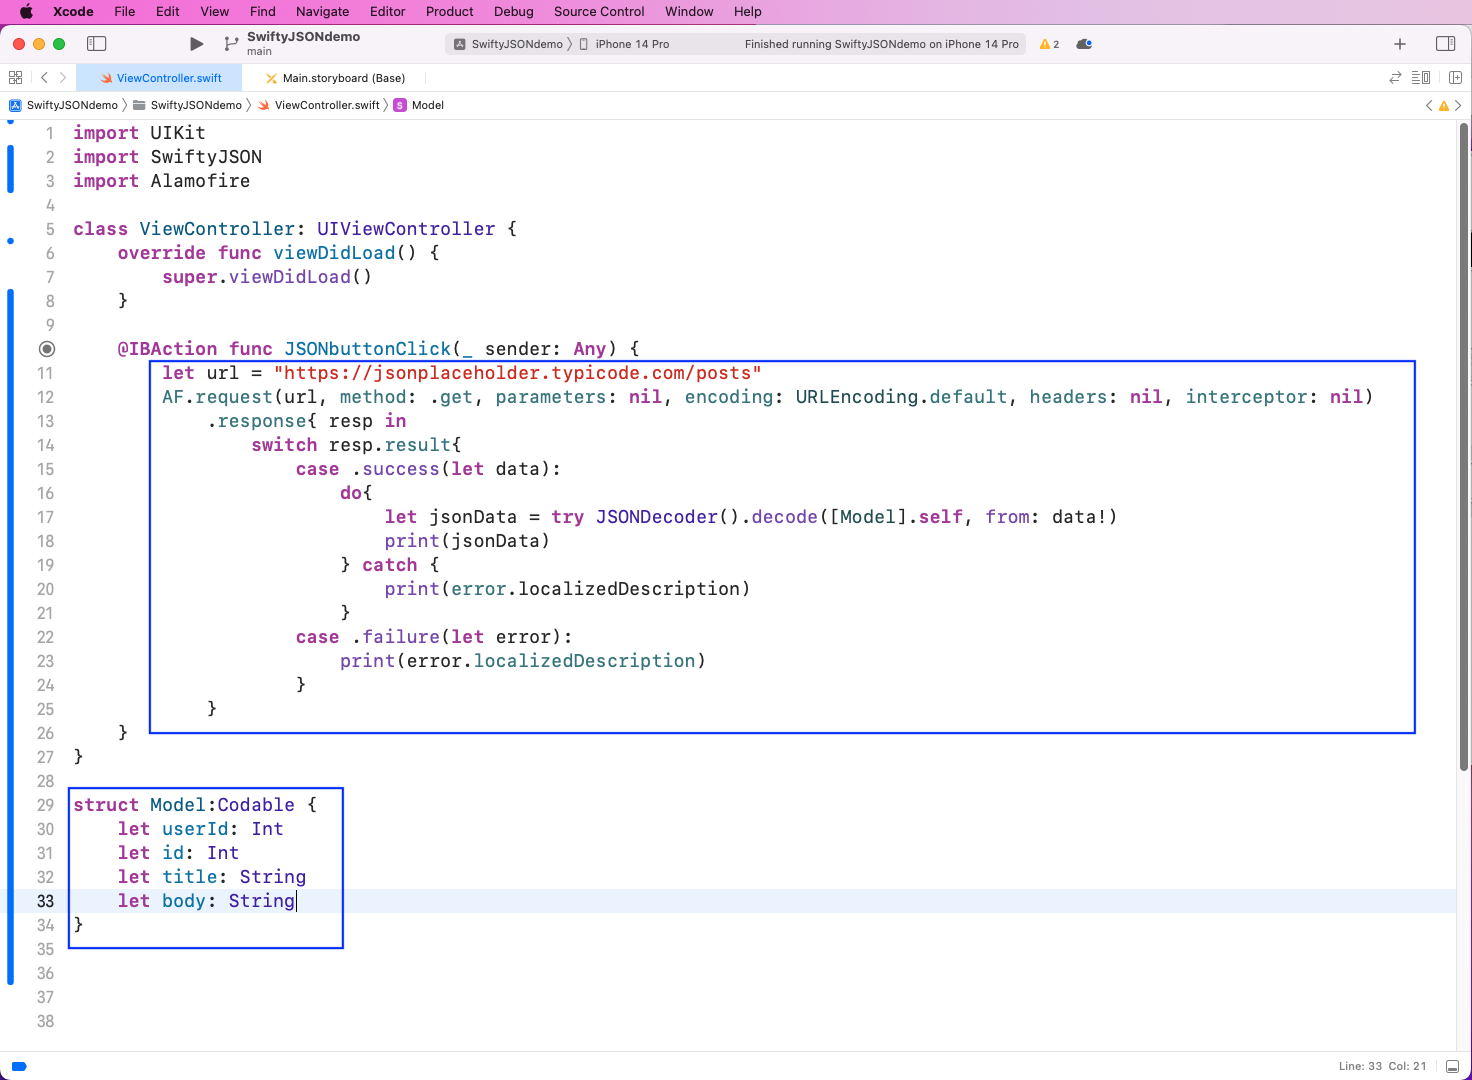Go back in editor history
Viewport: 1472px width, 1080px height.
click(x=44, y=78)
